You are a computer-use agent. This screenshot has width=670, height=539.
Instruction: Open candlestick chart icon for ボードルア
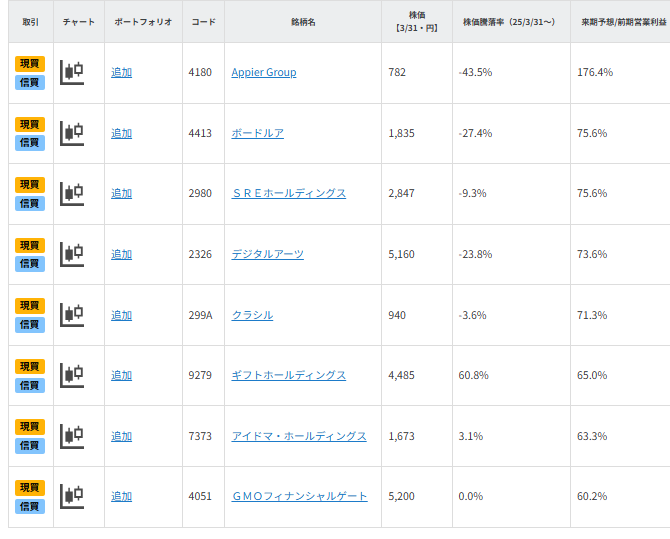pyautogui.click(x=72, y=133)
